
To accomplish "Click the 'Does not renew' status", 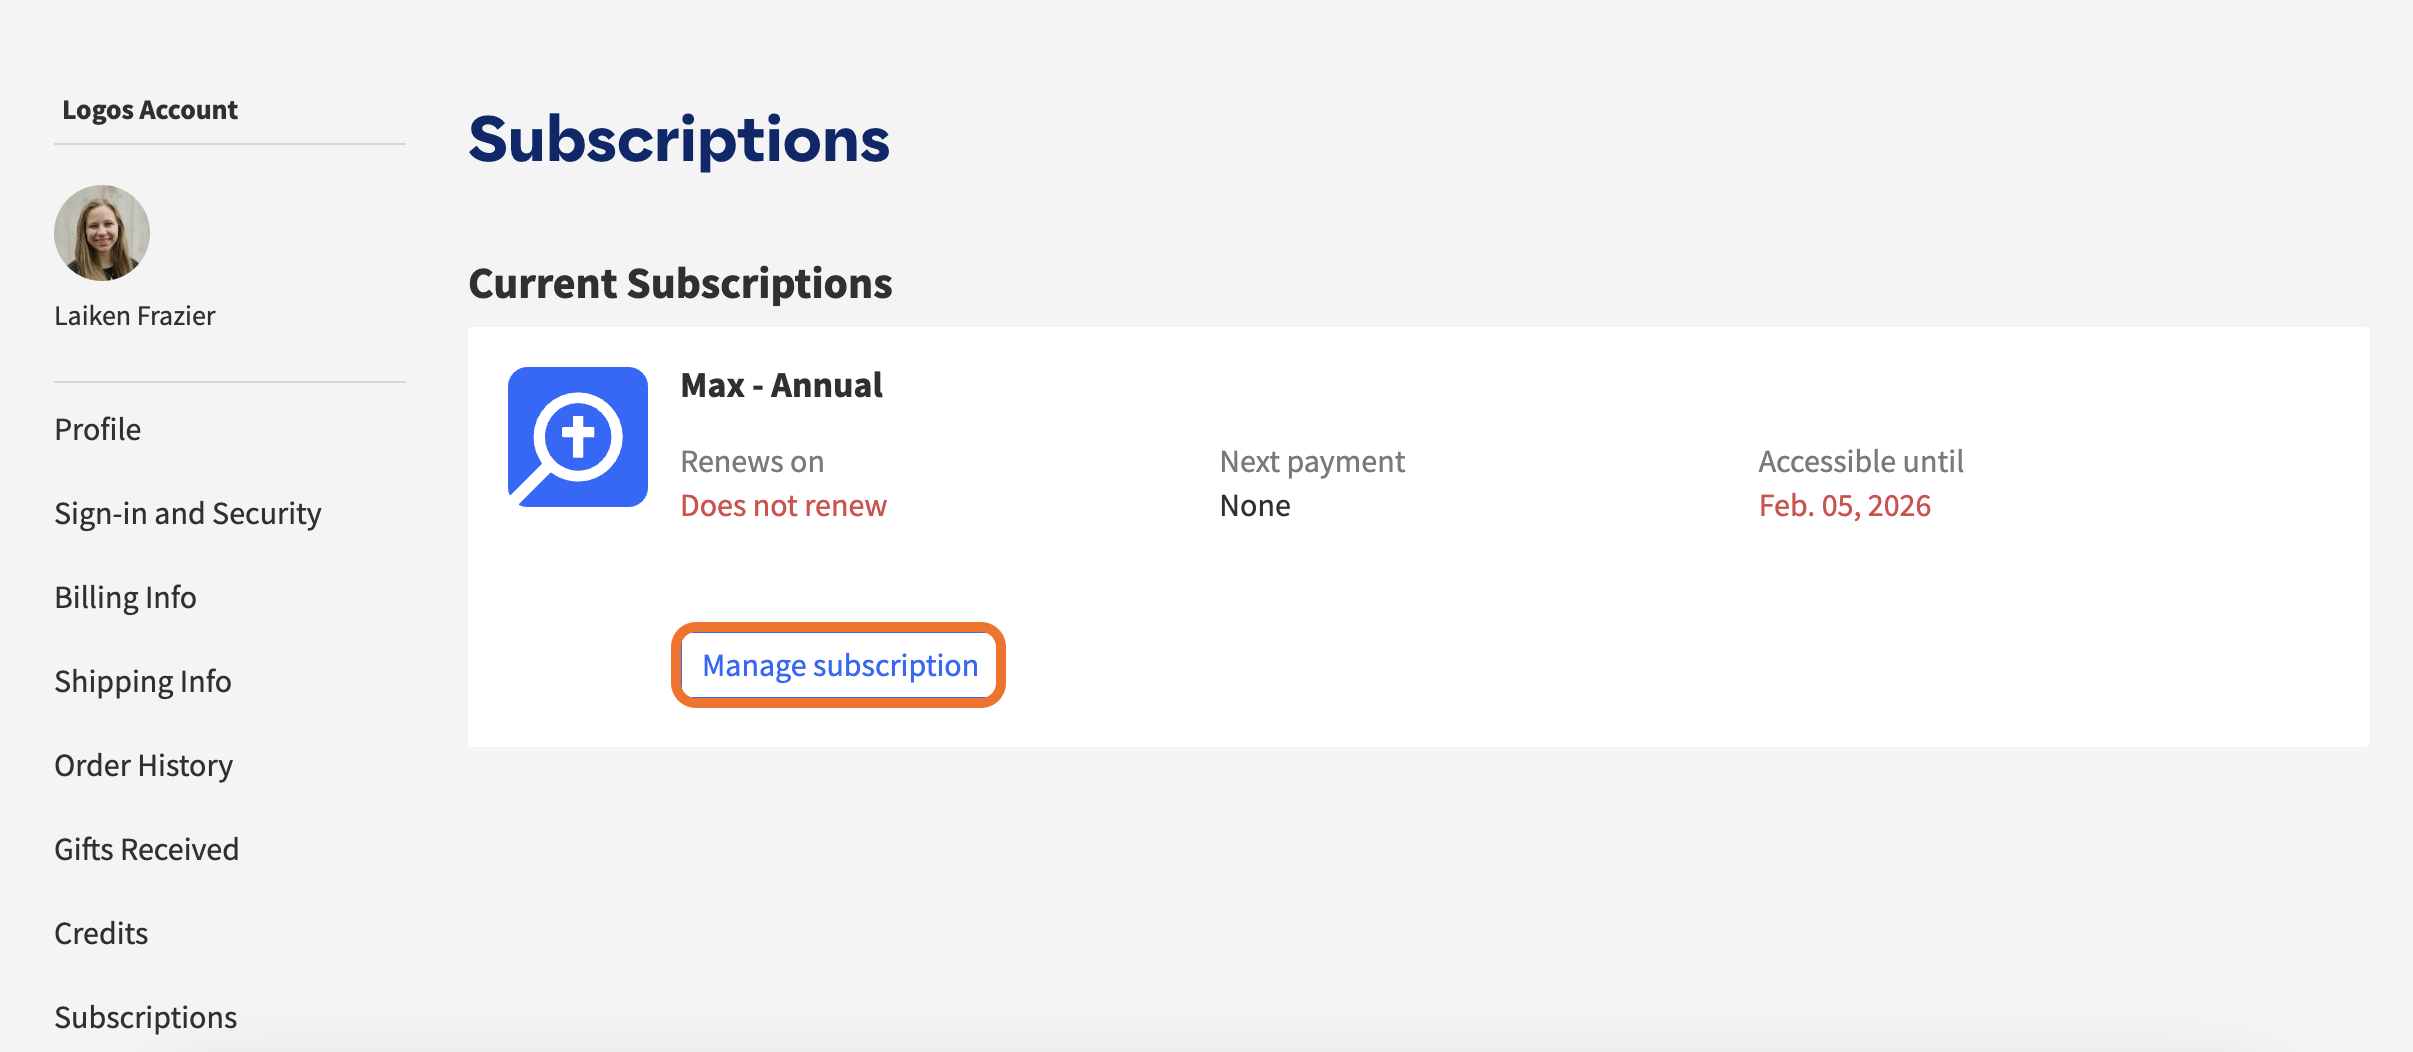I will click(x=784, y=506).
